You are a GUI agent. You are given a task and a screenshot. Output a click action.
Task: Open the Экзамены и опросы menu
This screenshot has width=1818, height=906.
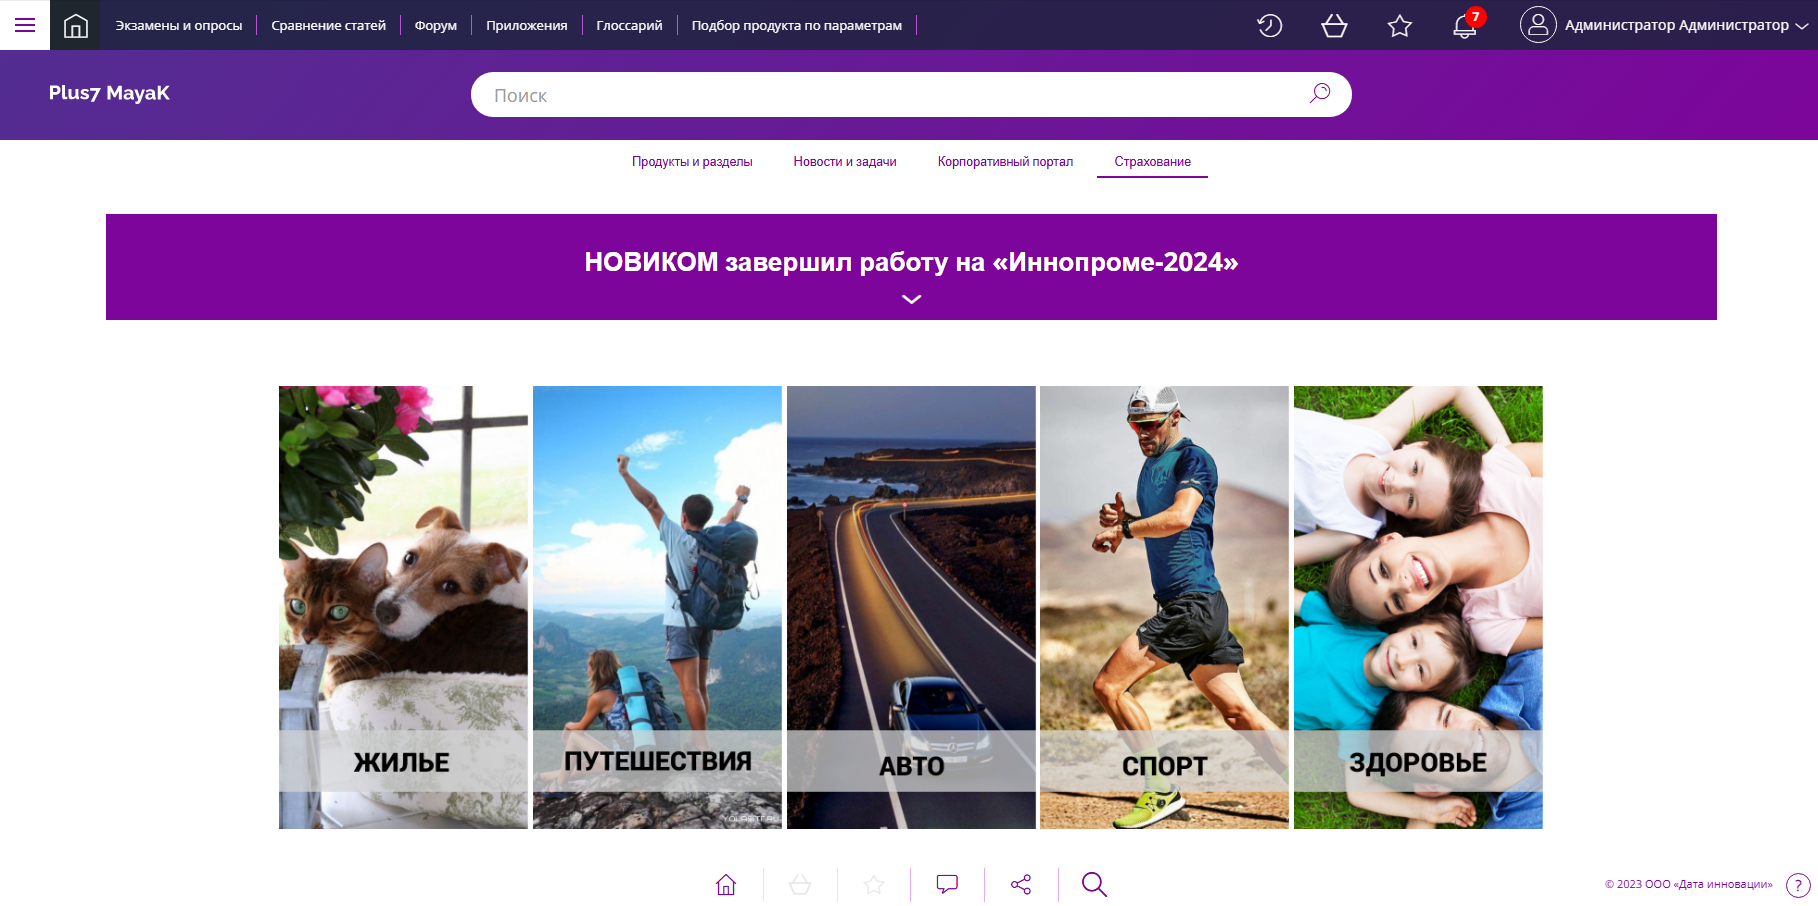[179, 25]
